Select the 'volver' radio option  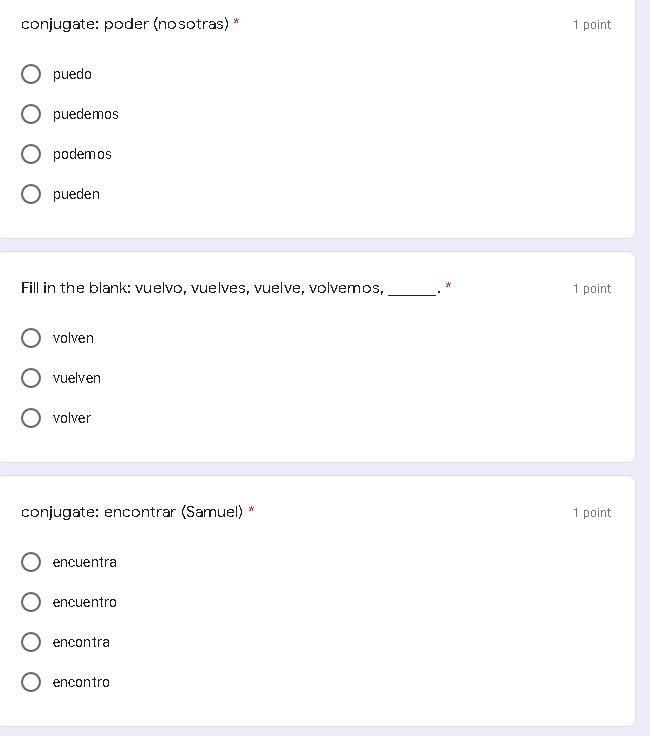[31, 418]
